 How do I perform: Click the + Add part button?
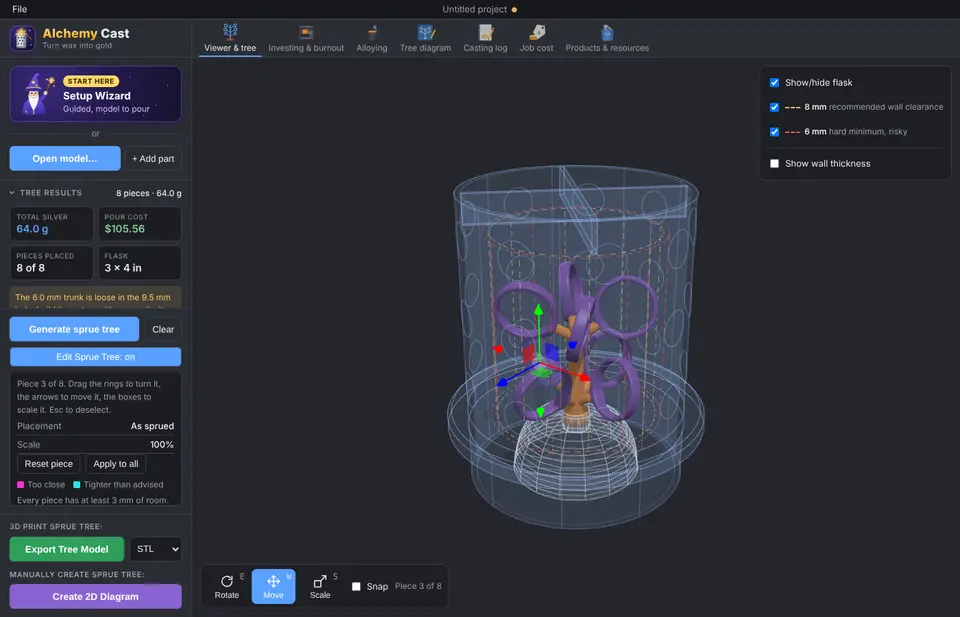point(153,159)
